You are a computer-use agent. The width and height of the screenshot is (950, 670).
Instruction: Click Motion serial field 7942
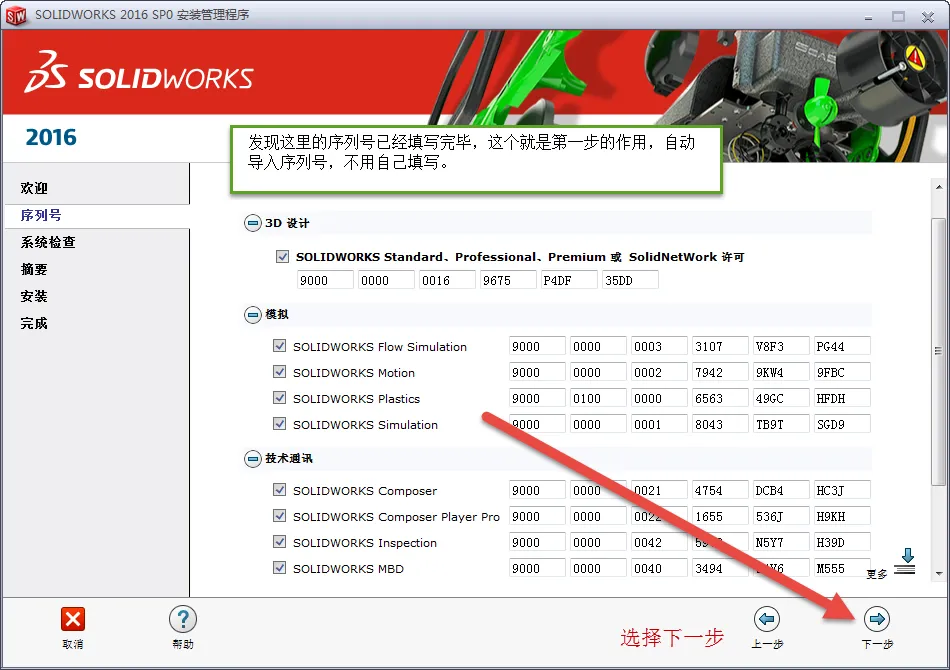click(720, 372)
